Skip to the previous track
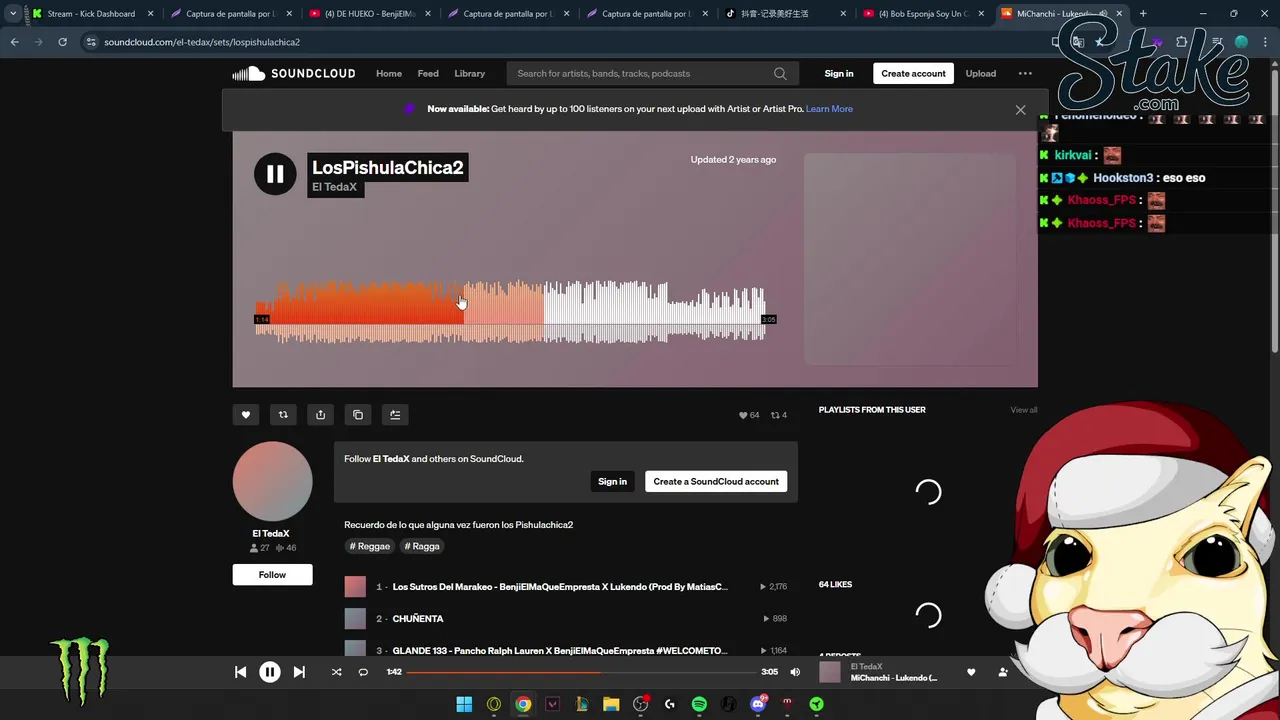This screenshot has height=720, width=1280. point(241,672)
